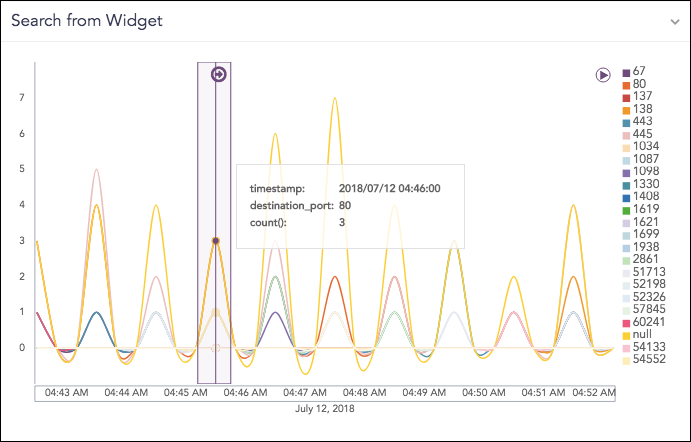This screenshot has height=442, width=691.
Task: Hide the 443 port series
Action: click(x=641, y=123)
